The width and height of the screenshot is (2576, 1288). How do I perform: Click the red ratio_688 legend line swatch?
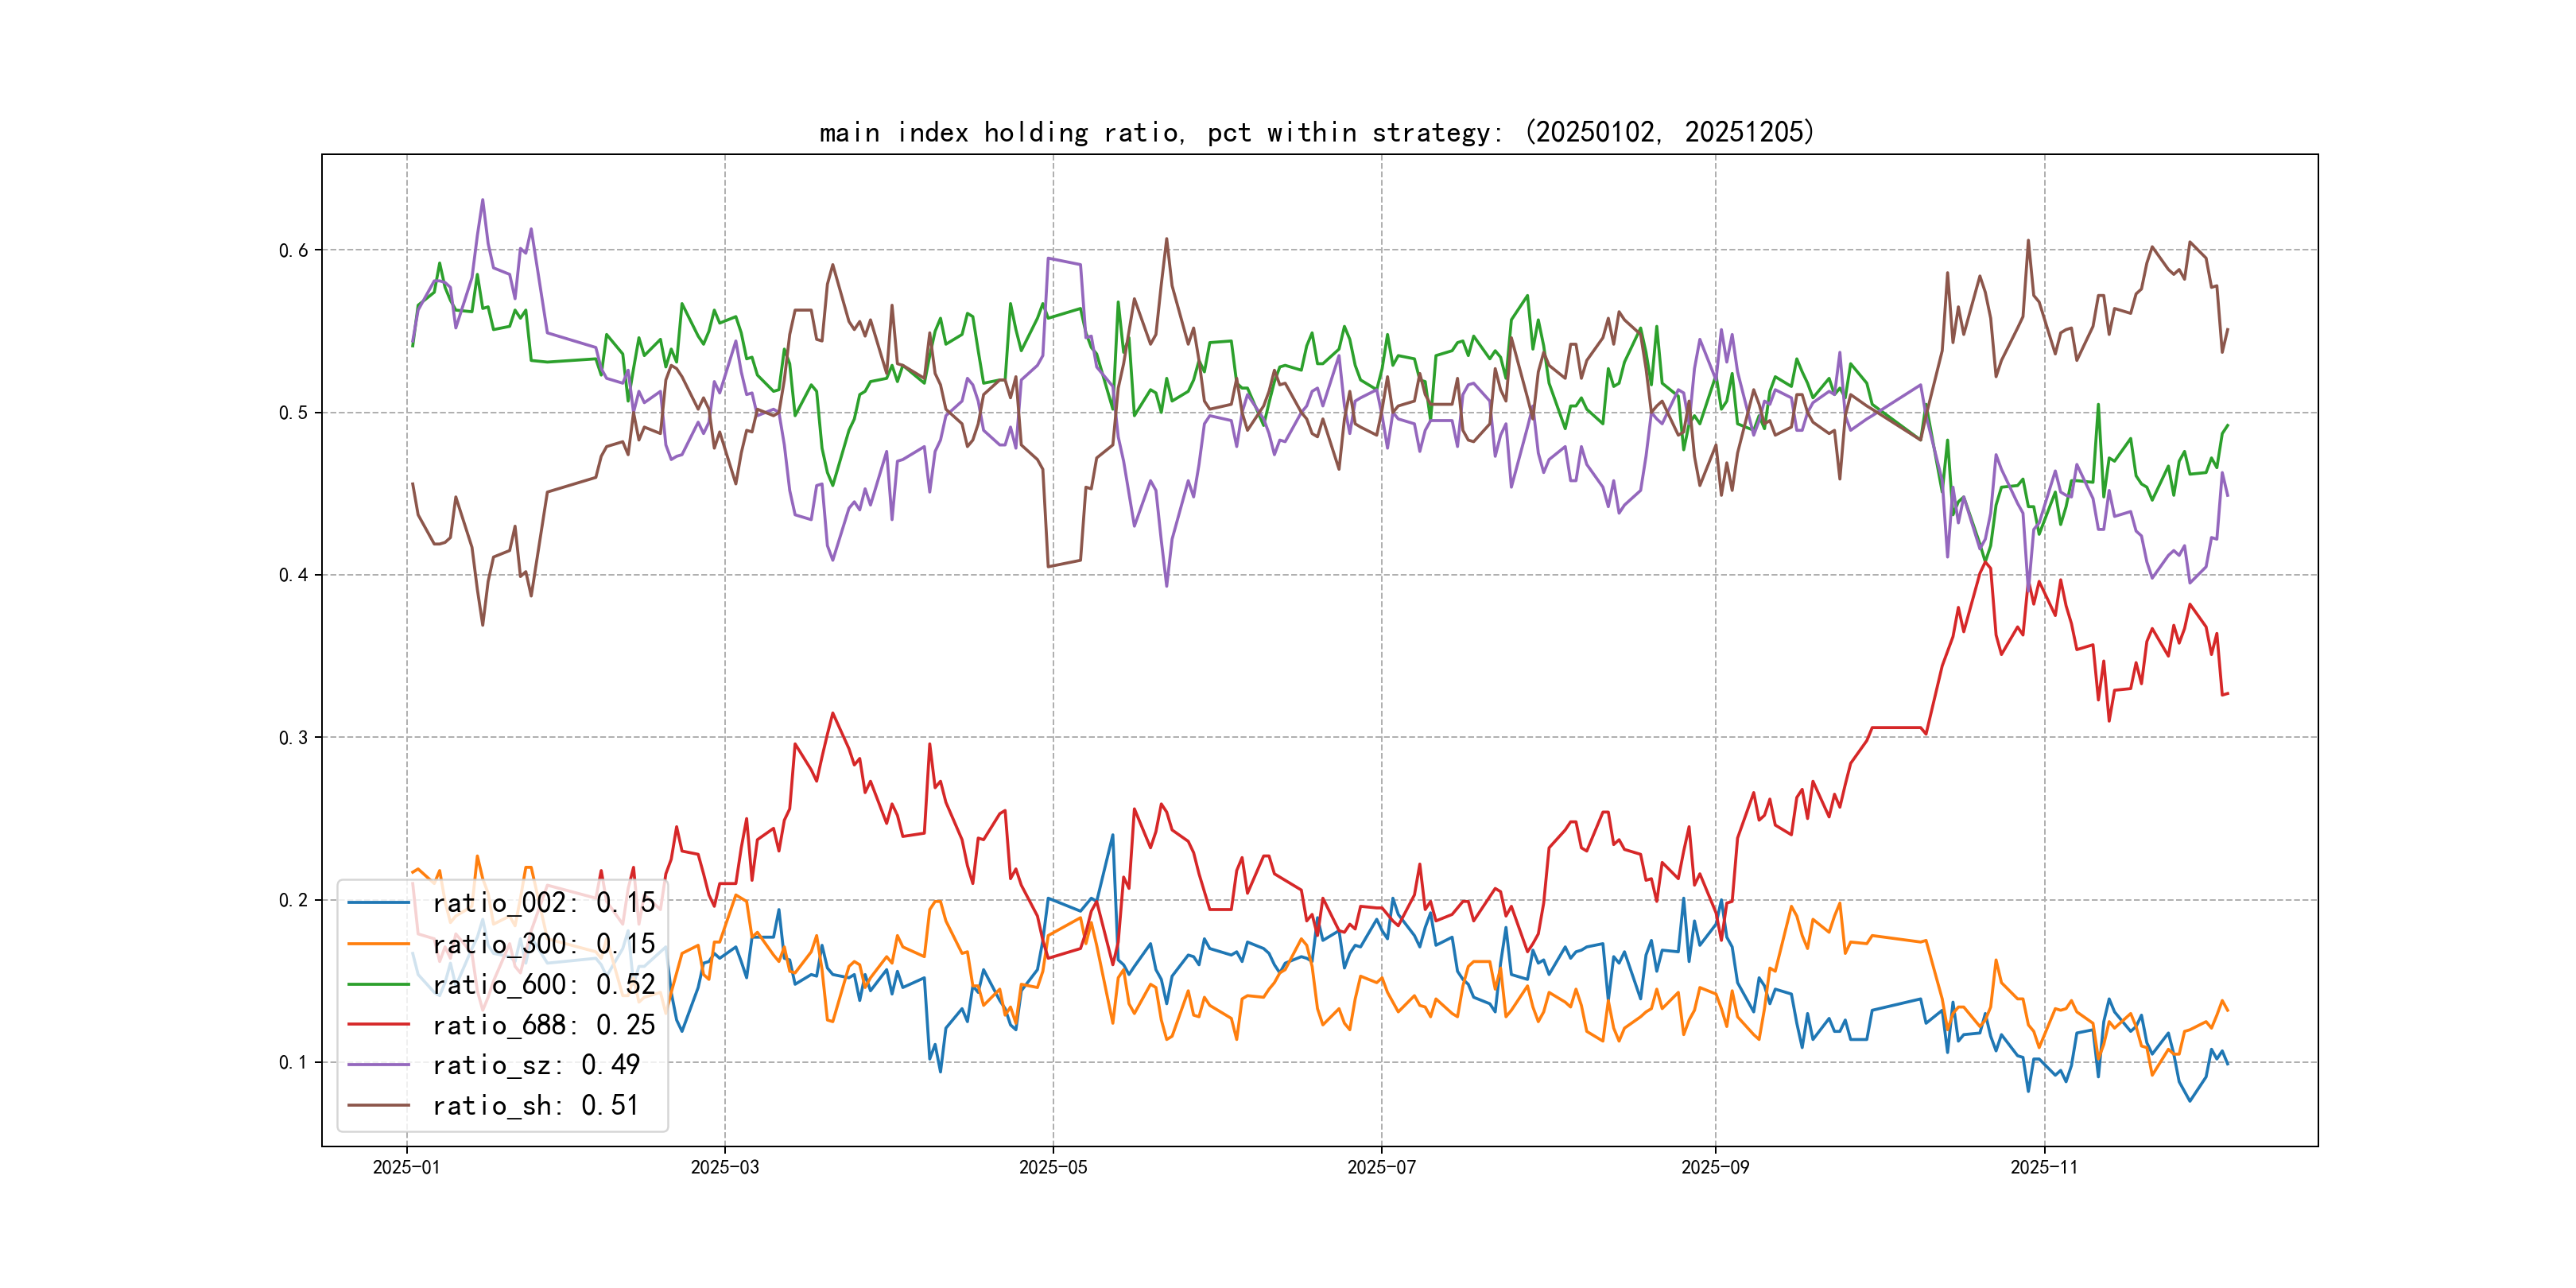coord(378,1025)
